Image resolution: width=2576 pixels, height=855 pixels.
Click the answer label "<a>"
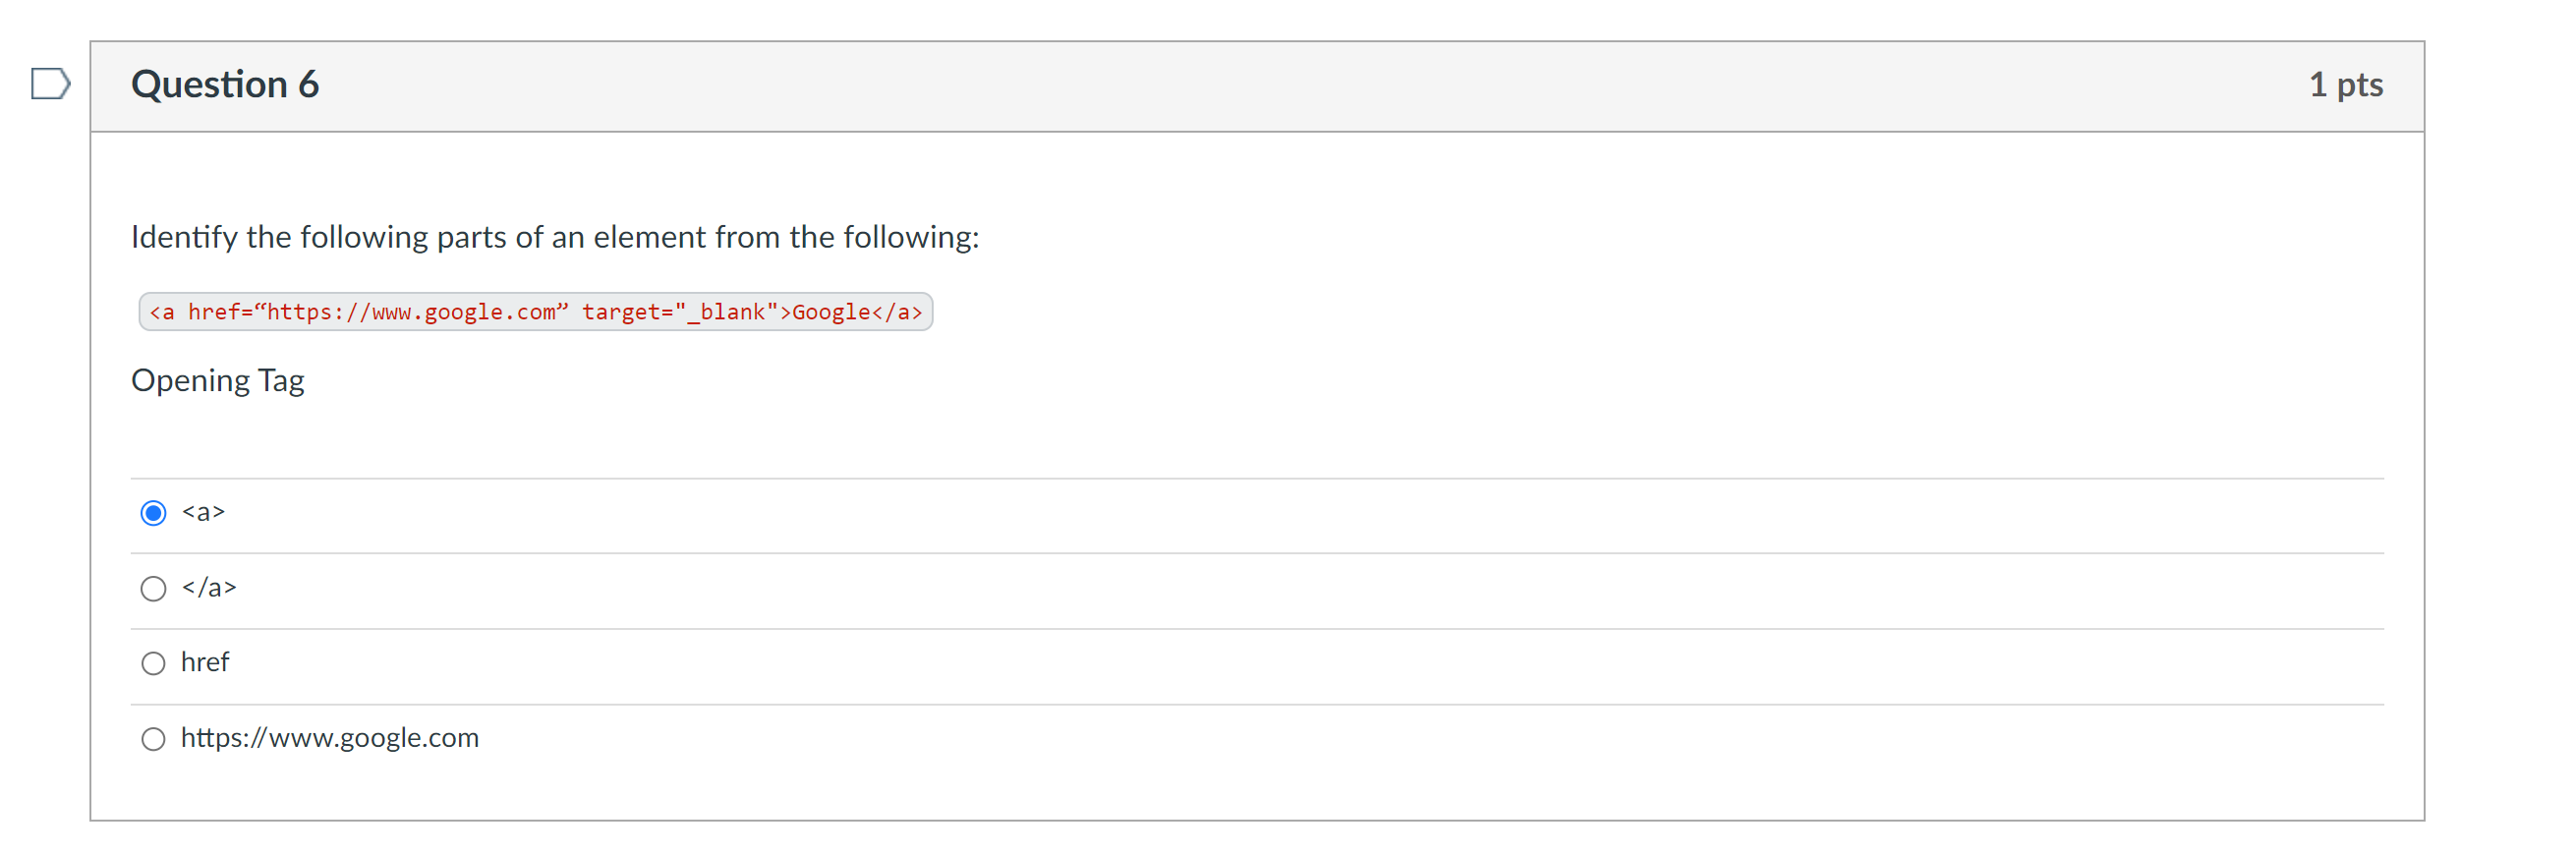click(x=203, y=513)
